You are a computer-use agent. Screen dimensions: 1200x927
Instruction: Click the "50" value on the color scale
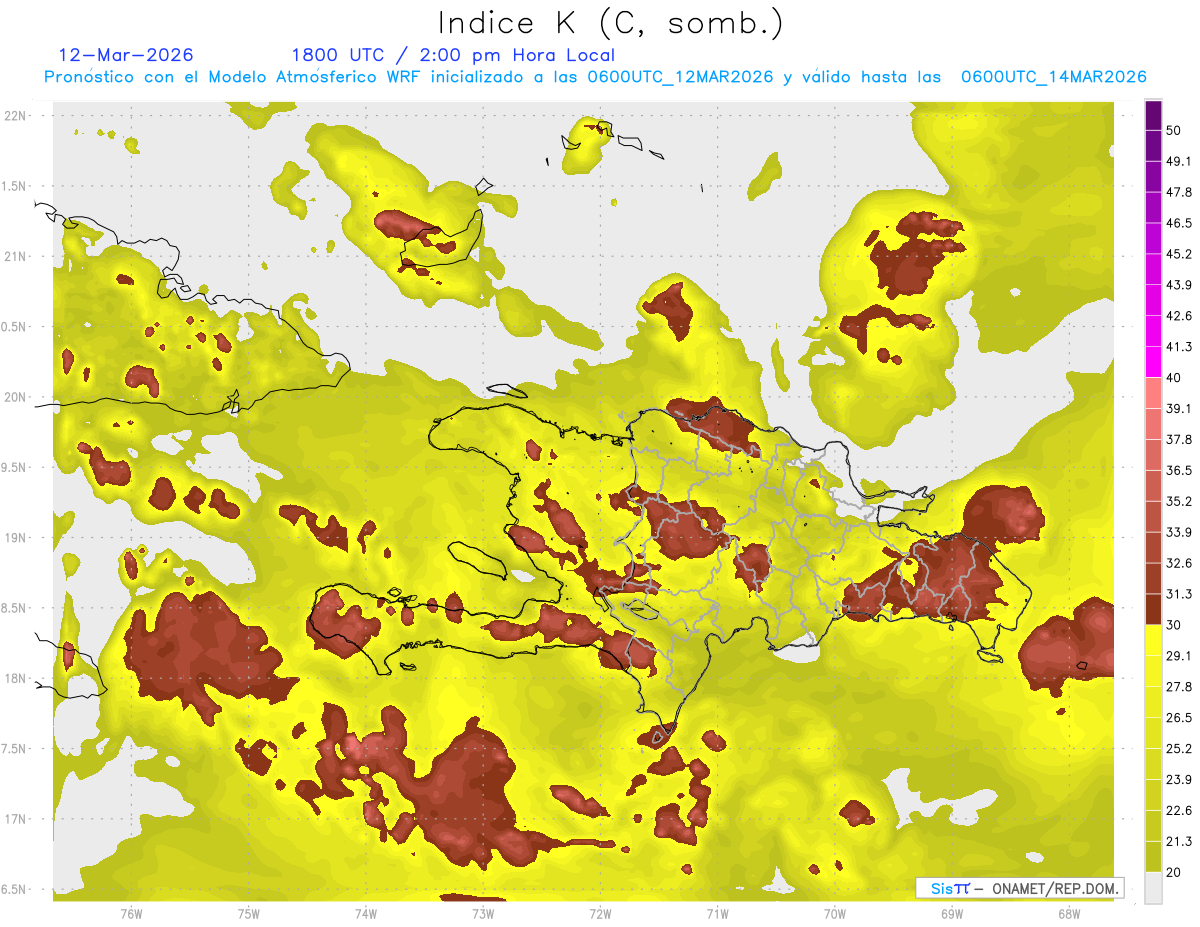point(1174,131)
